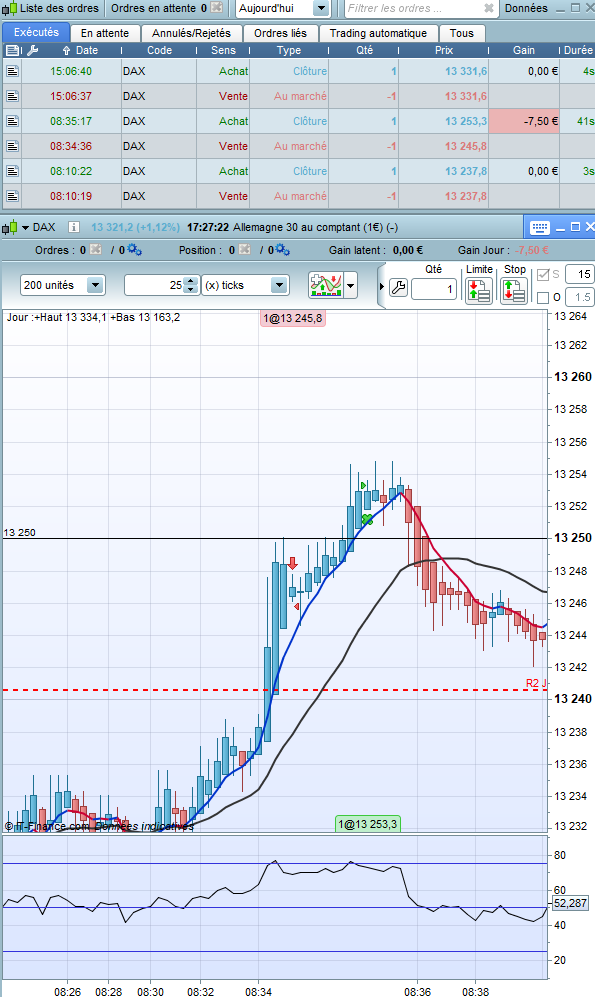Open the (x) ticks timeframe dropdown
595x997 pixels.
pos(279,285)
